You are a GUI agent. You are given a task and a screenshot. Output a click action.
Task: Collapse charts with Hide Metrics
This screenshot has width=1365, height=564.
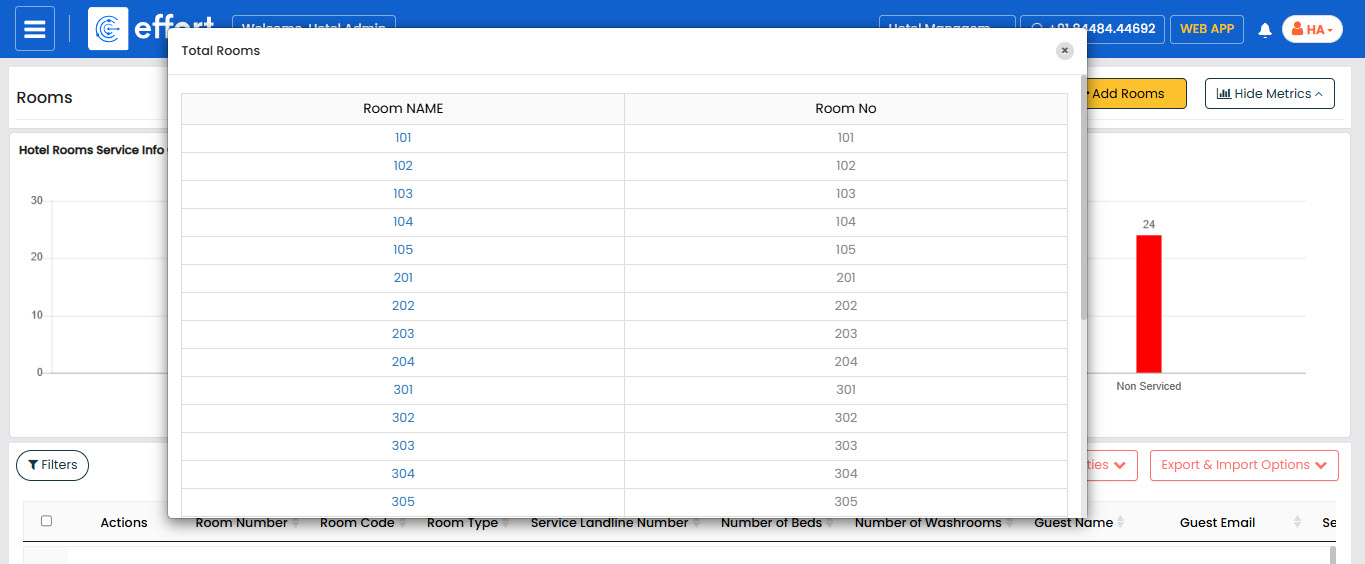coord(1269,94)
